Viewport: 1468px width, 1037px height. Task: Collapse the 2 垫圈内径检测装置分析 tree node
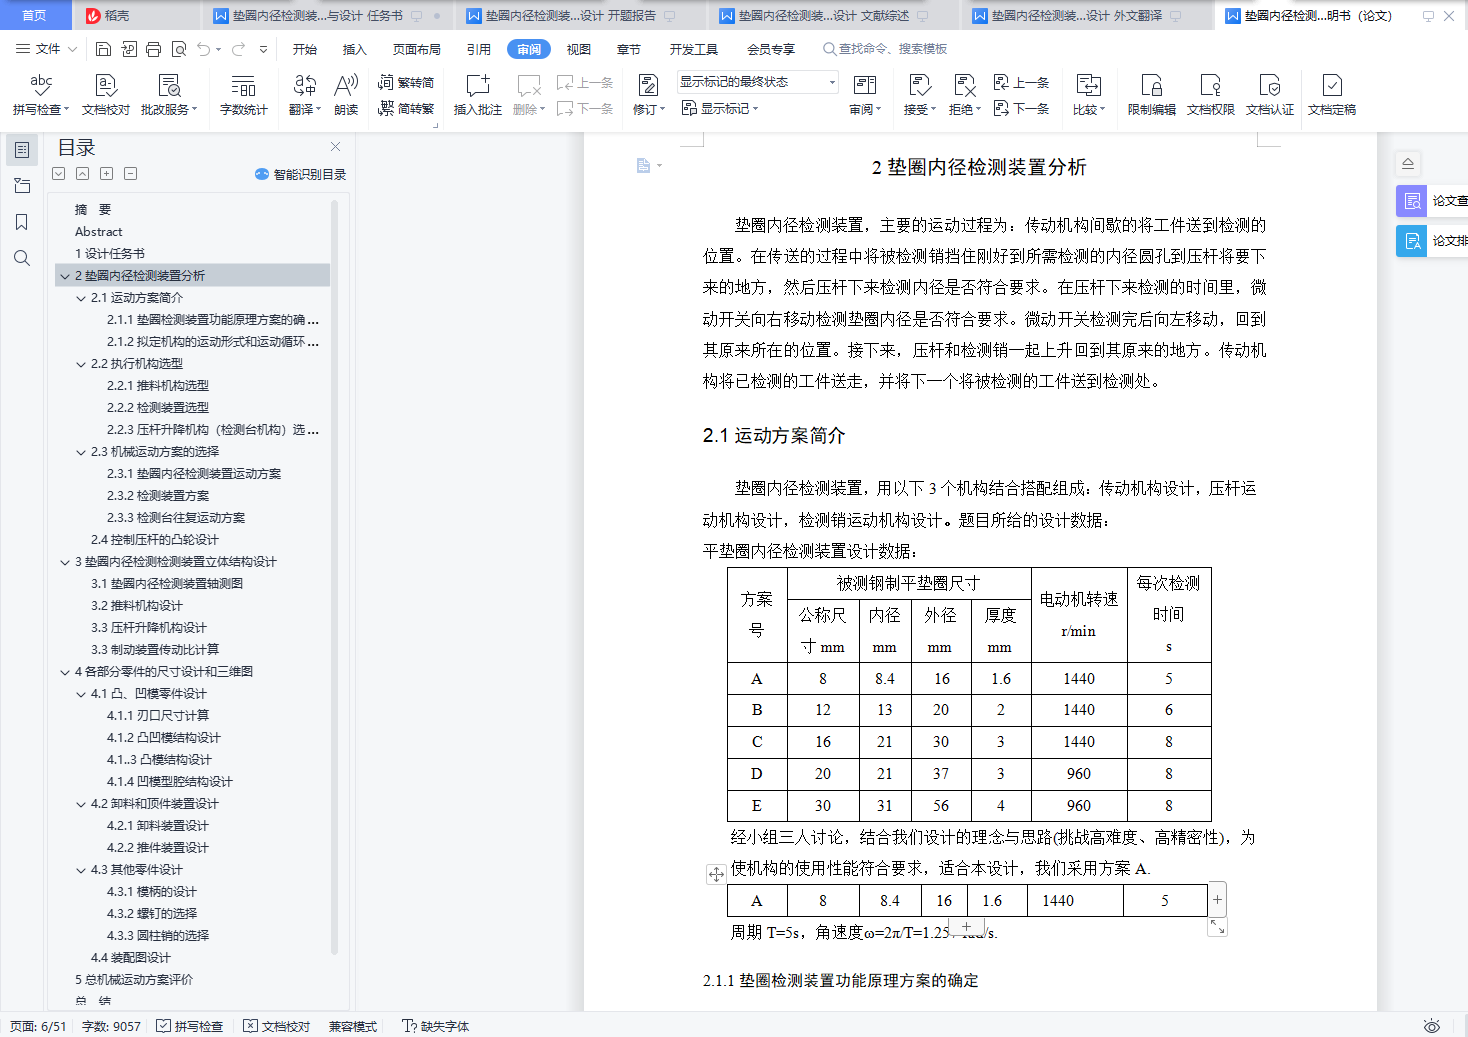point(65,276)
